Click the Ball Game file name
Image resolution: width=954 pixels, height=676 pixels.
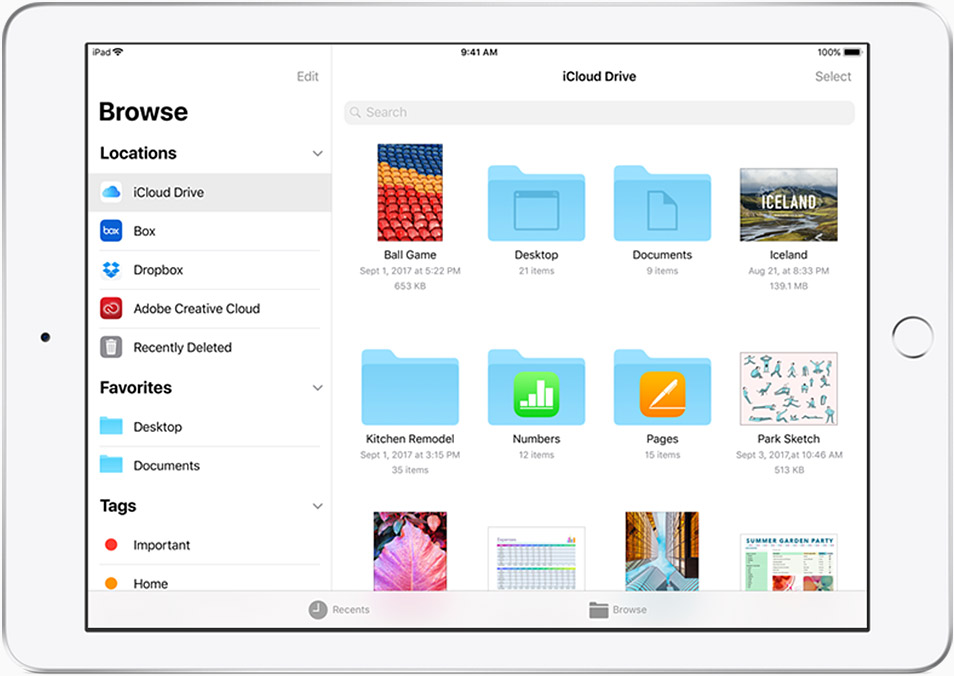[410, 255]
